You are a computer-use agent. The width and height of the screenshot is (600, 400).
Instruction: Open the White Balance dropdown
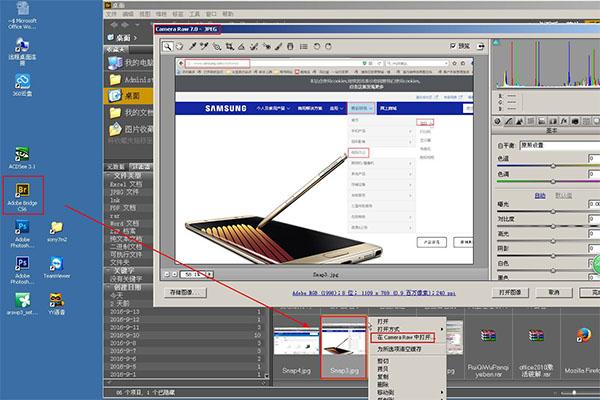point(559,145)
